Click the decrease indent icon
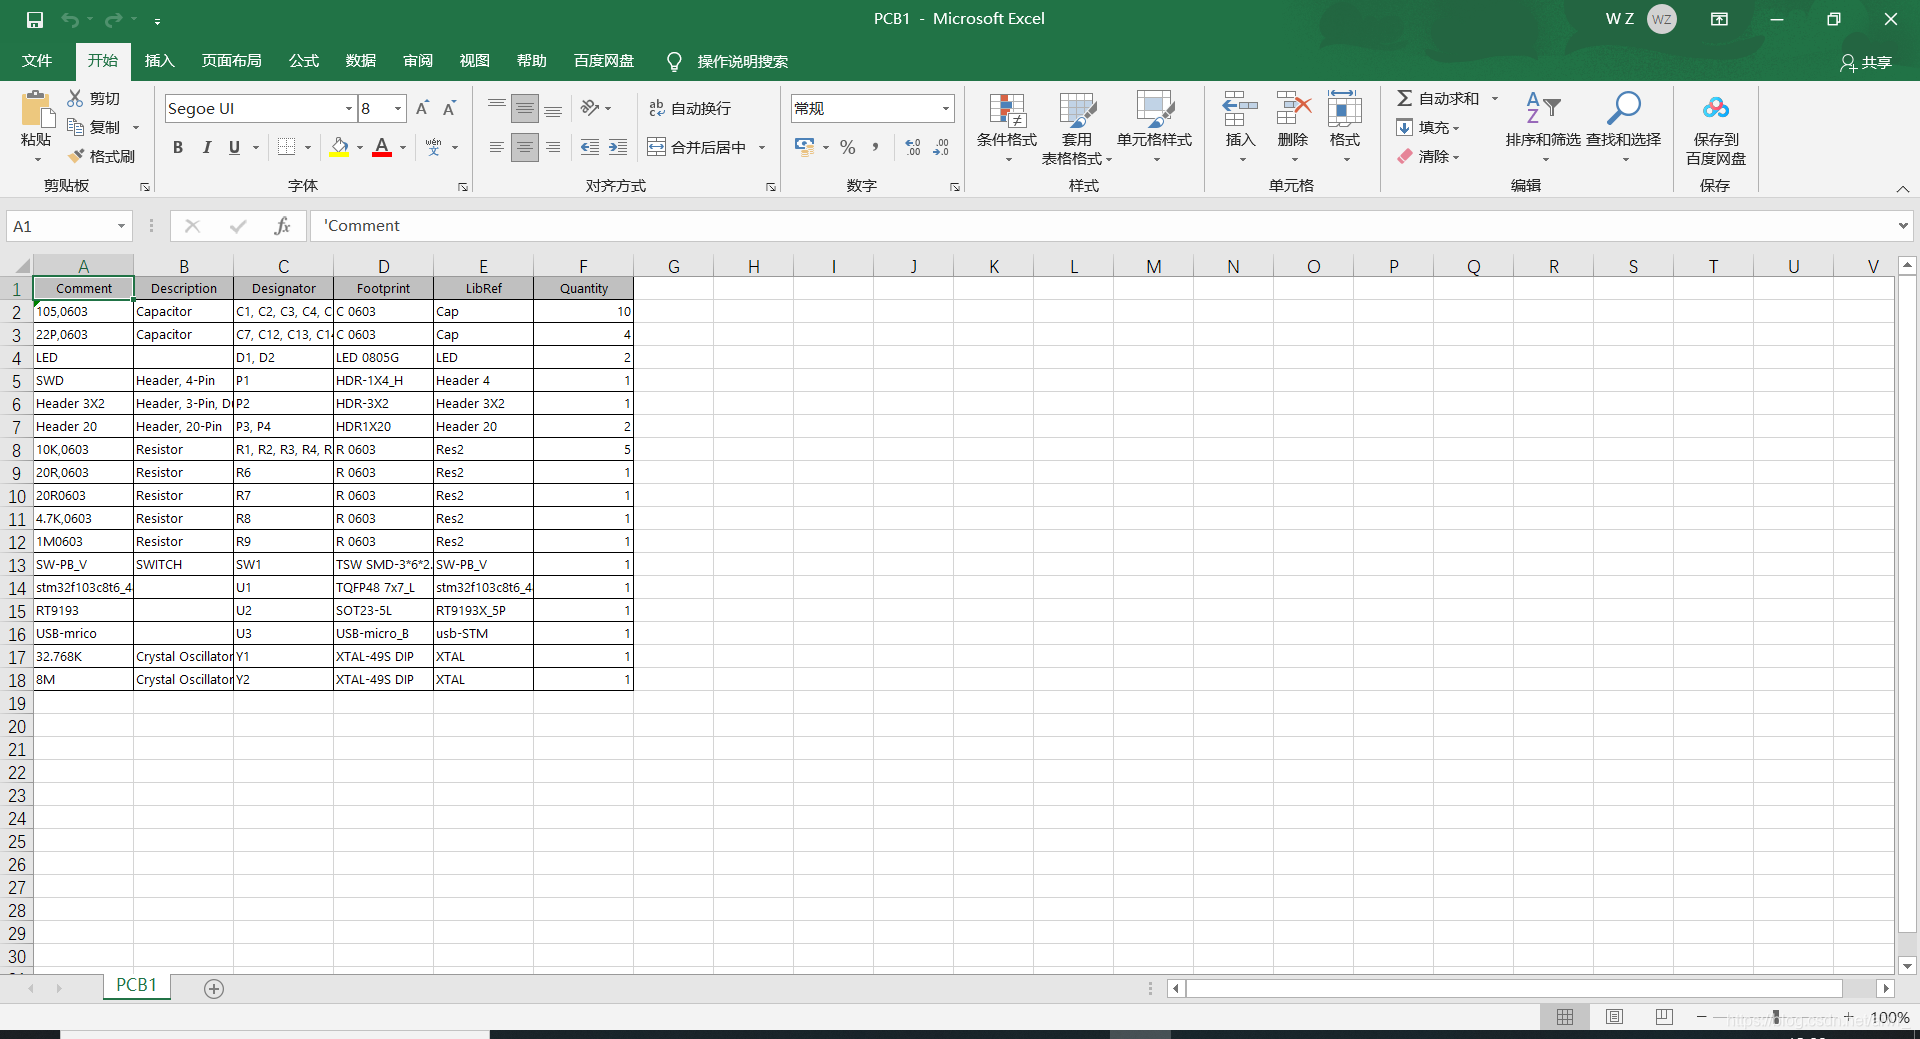This screenshot has width=1920, height=1039. click(590, 147)
